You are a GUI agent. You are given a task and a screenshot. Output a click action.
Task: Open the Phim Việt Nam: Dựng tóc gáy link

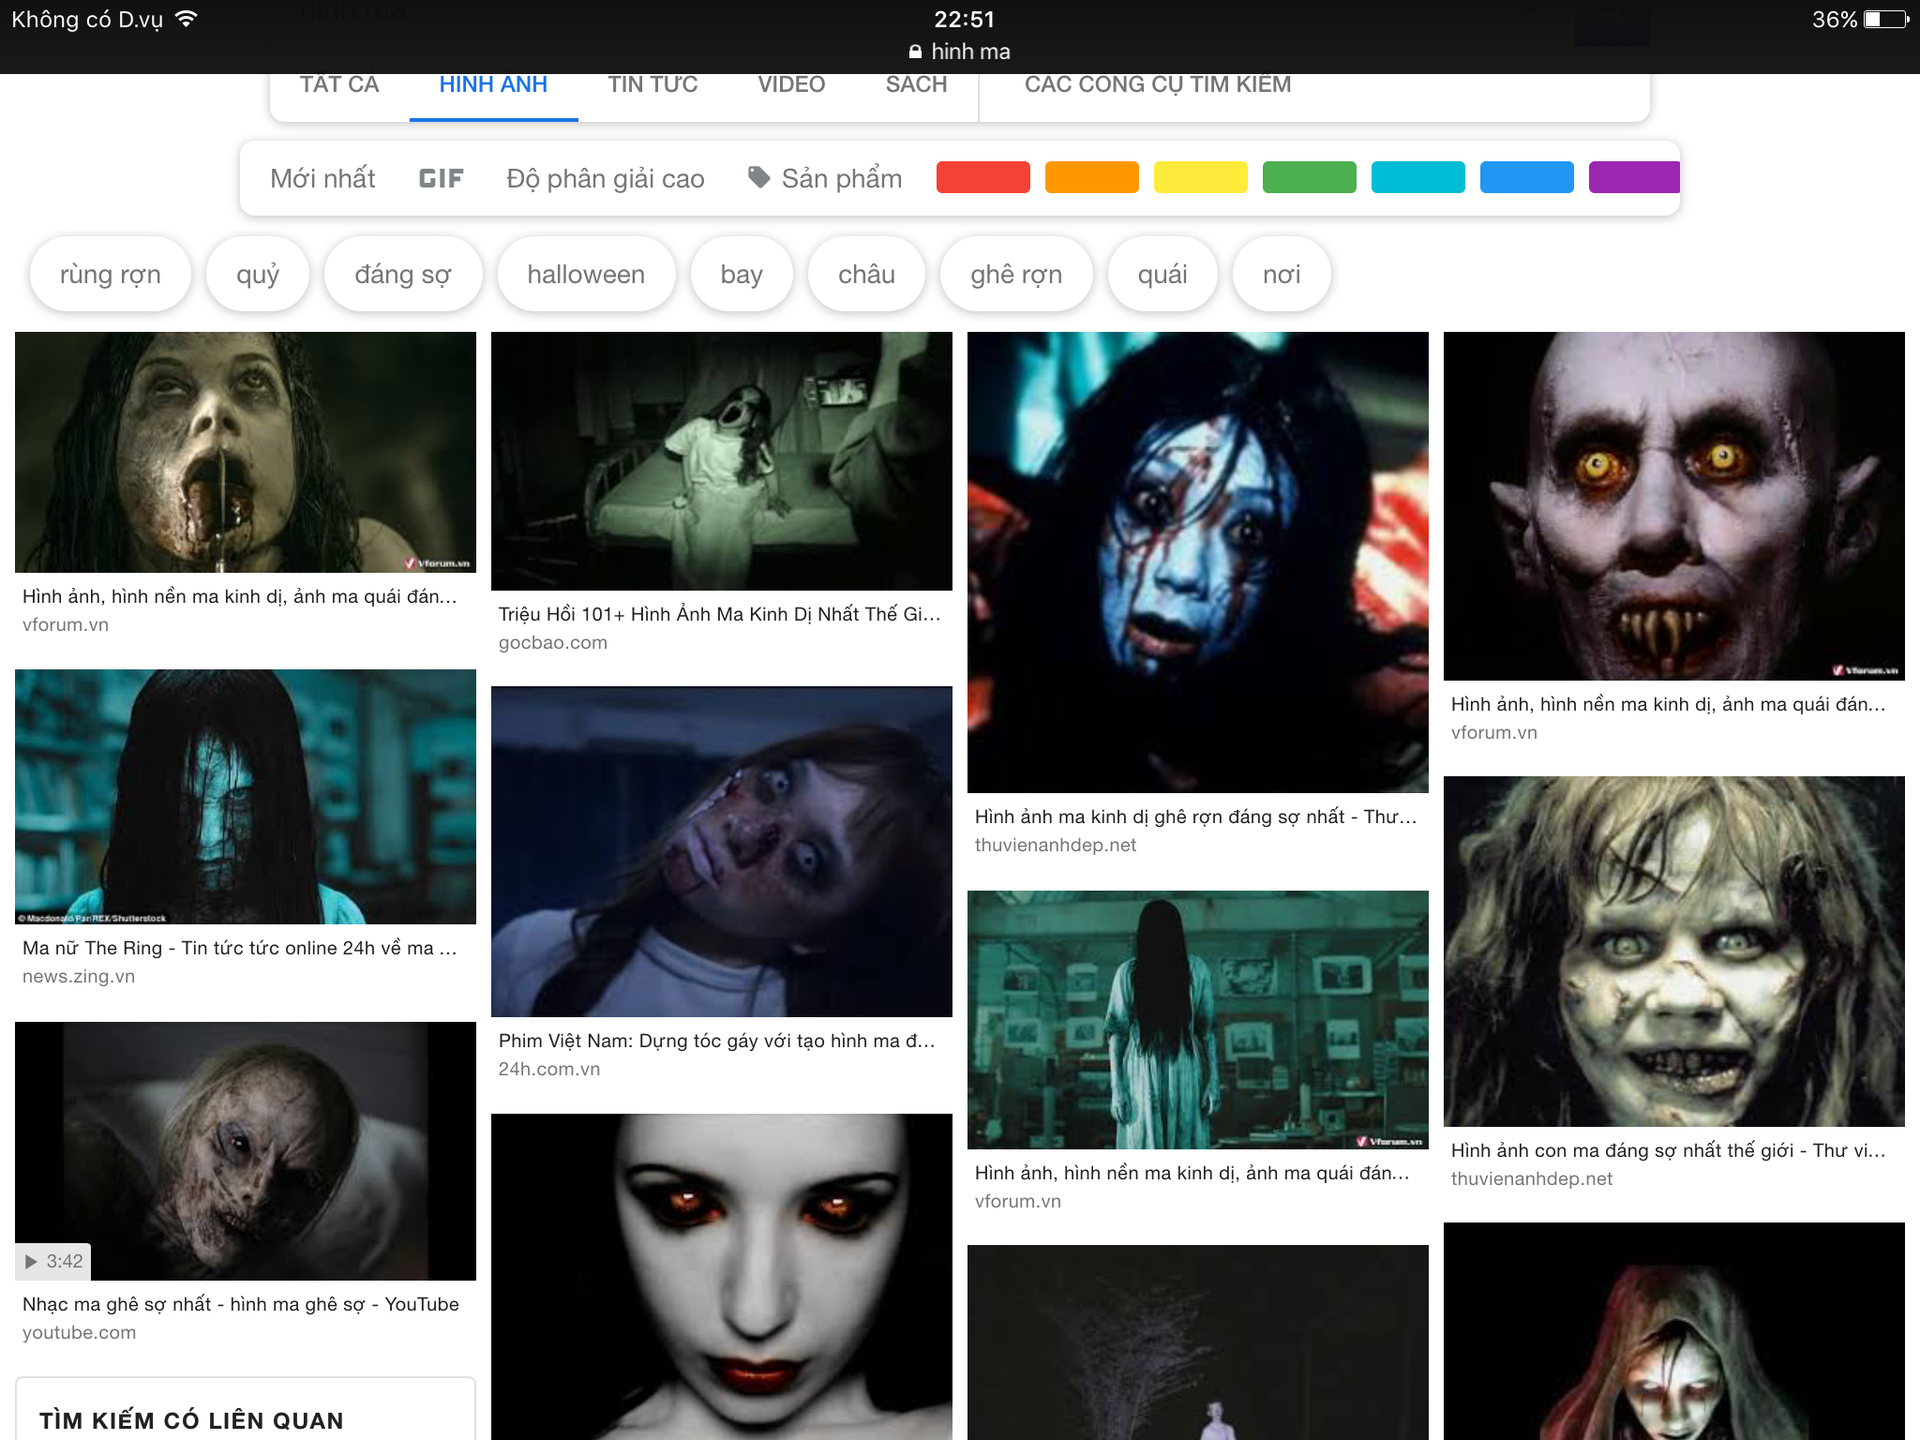tap(716, 1041)
